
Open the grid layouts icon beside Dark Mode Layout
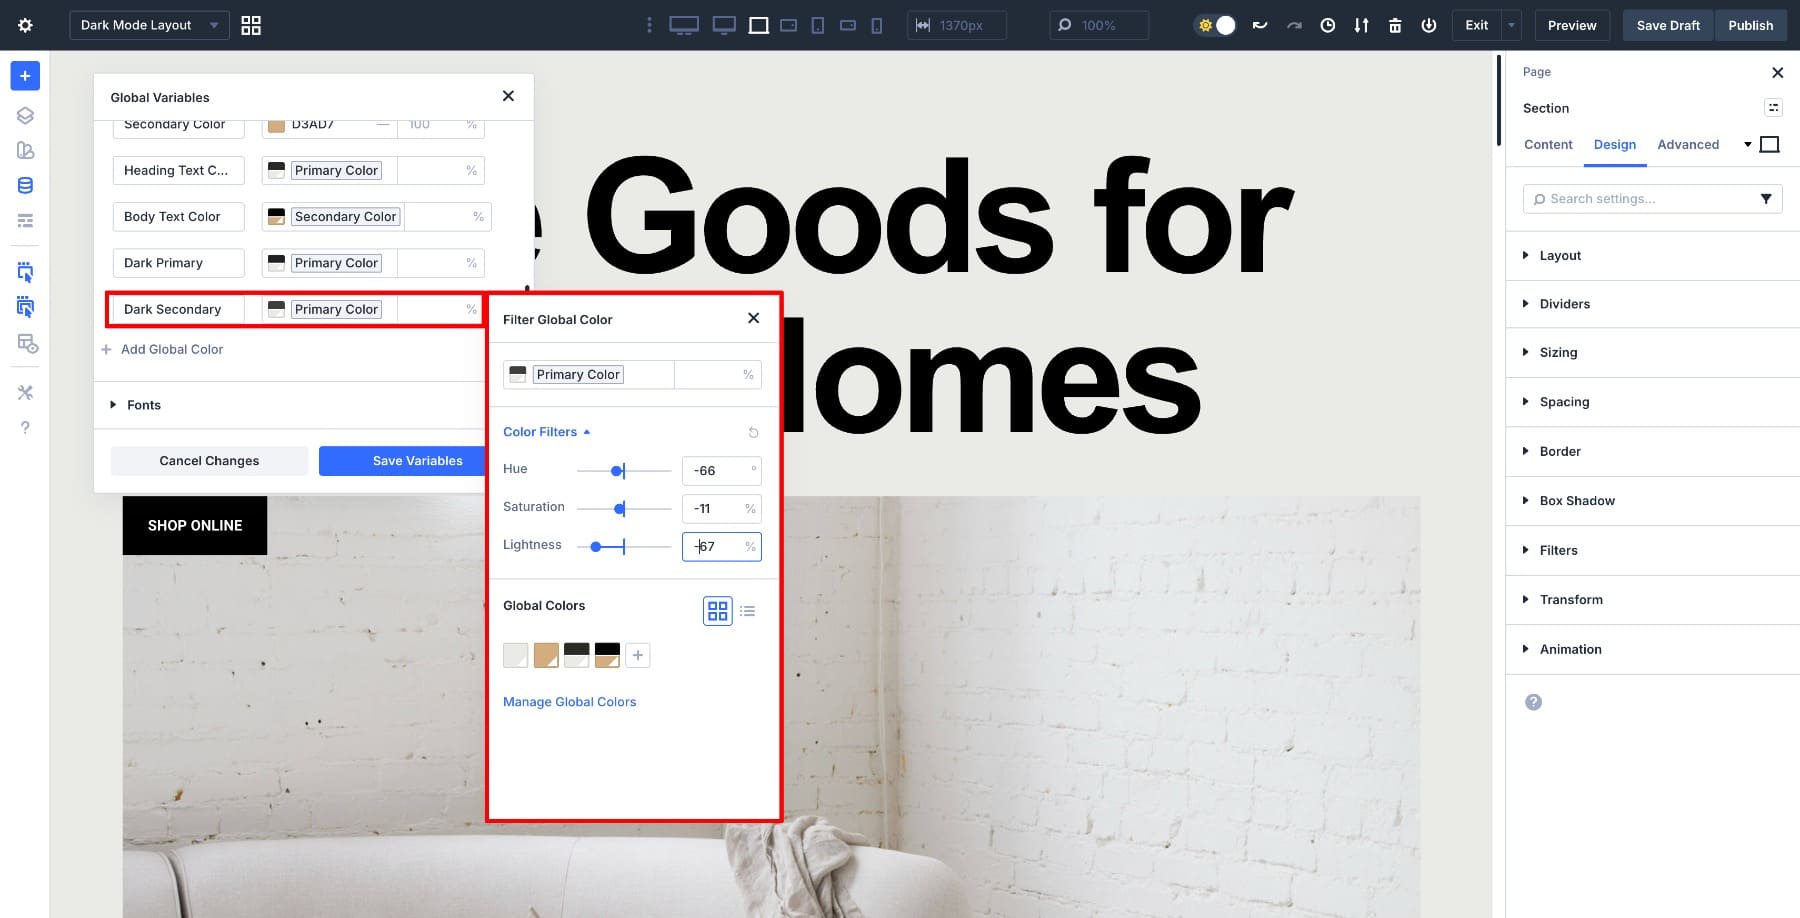click(x=251, y=25)
